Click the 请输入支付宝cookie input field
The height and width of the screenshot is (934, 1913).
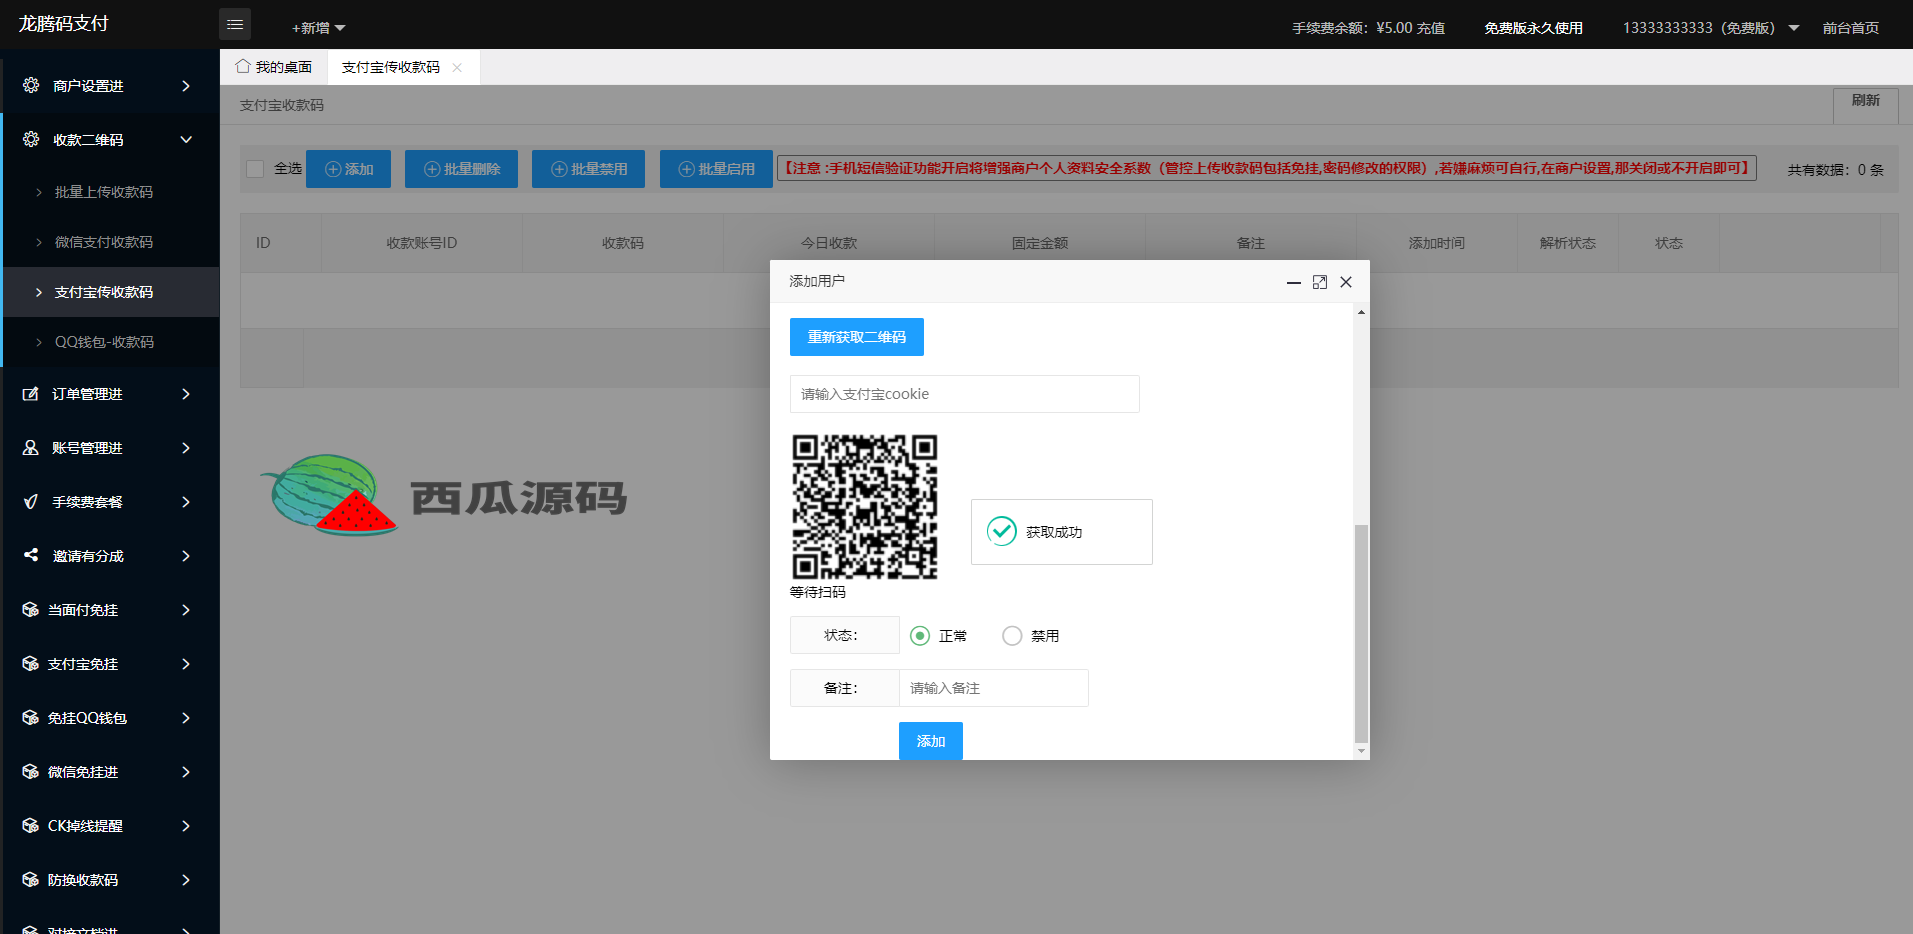coord(965,394)
